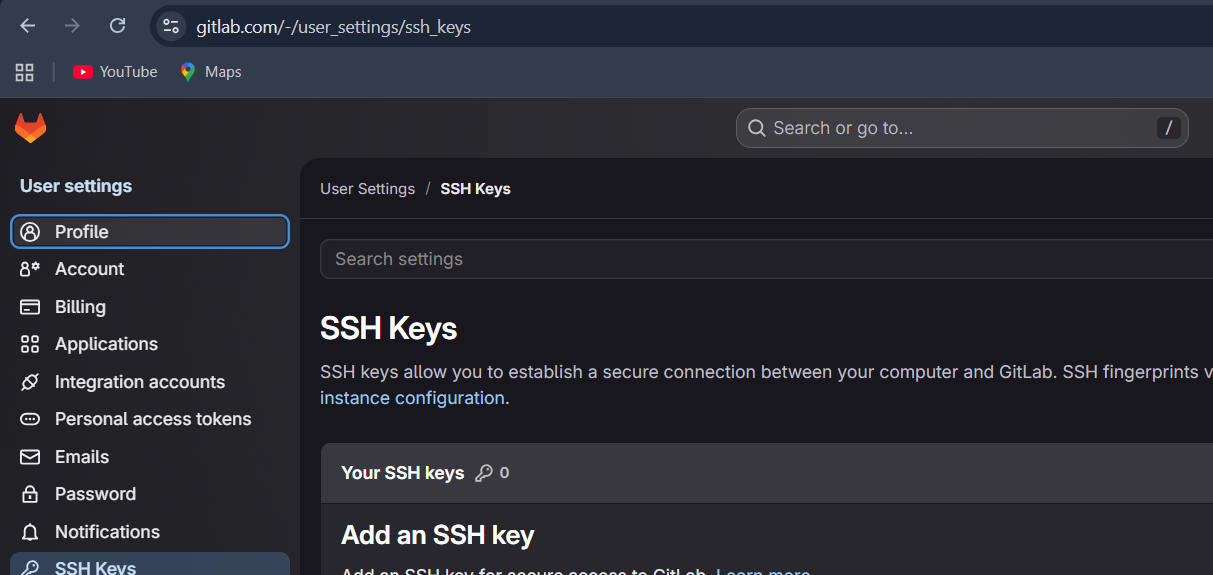1213x575 pixels.
Task: Open Personal access tokens in sidebar
Action: point(150,419)
